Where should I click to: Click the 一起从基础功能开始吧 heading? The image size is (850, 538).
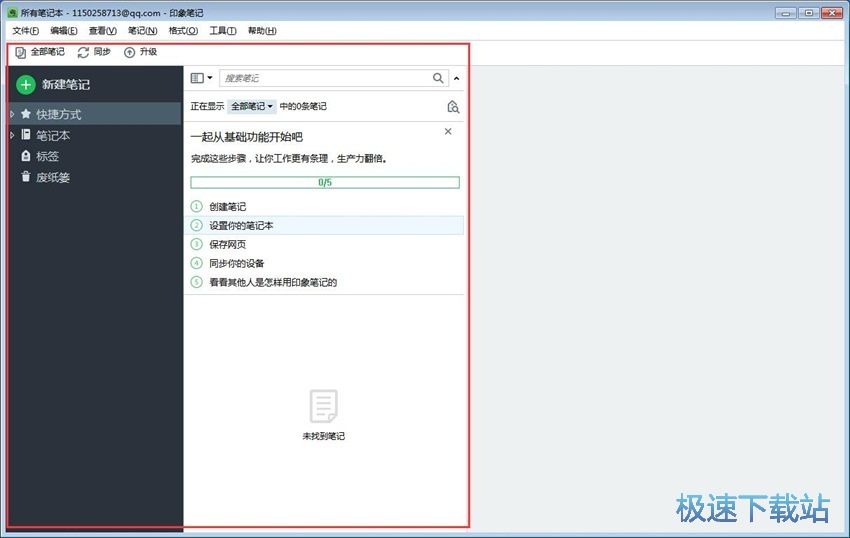click(247, 137)
